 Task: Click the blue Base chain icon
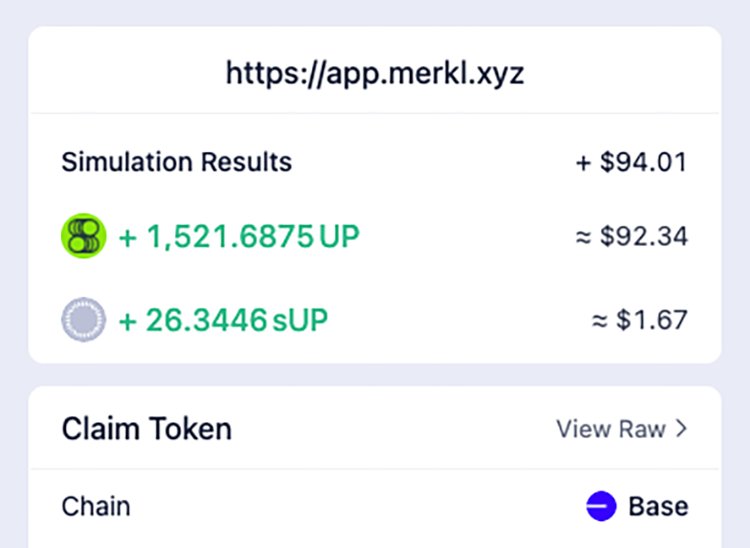coord(601,506)
